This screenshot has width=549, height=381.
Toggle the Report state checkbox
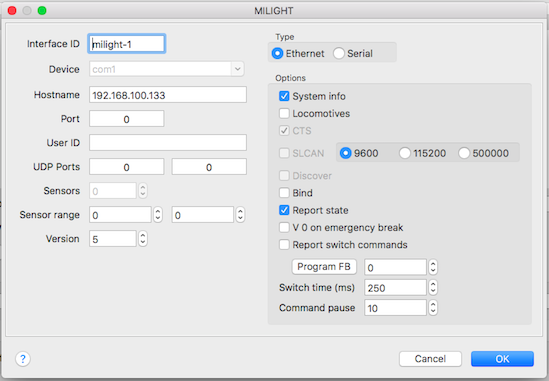(x=284, y=210)
